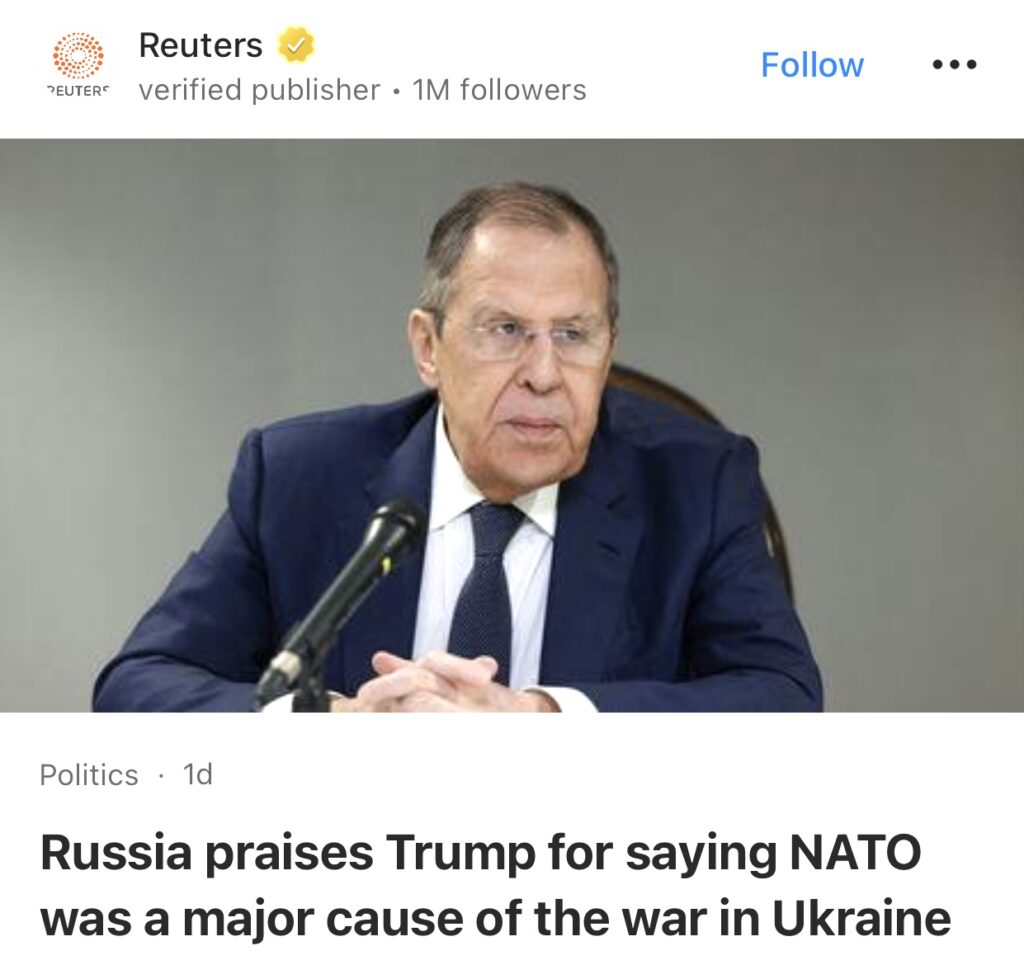1024x960 pixels.
Task: View the '1M followers' count
Action: tap(499, 90)
